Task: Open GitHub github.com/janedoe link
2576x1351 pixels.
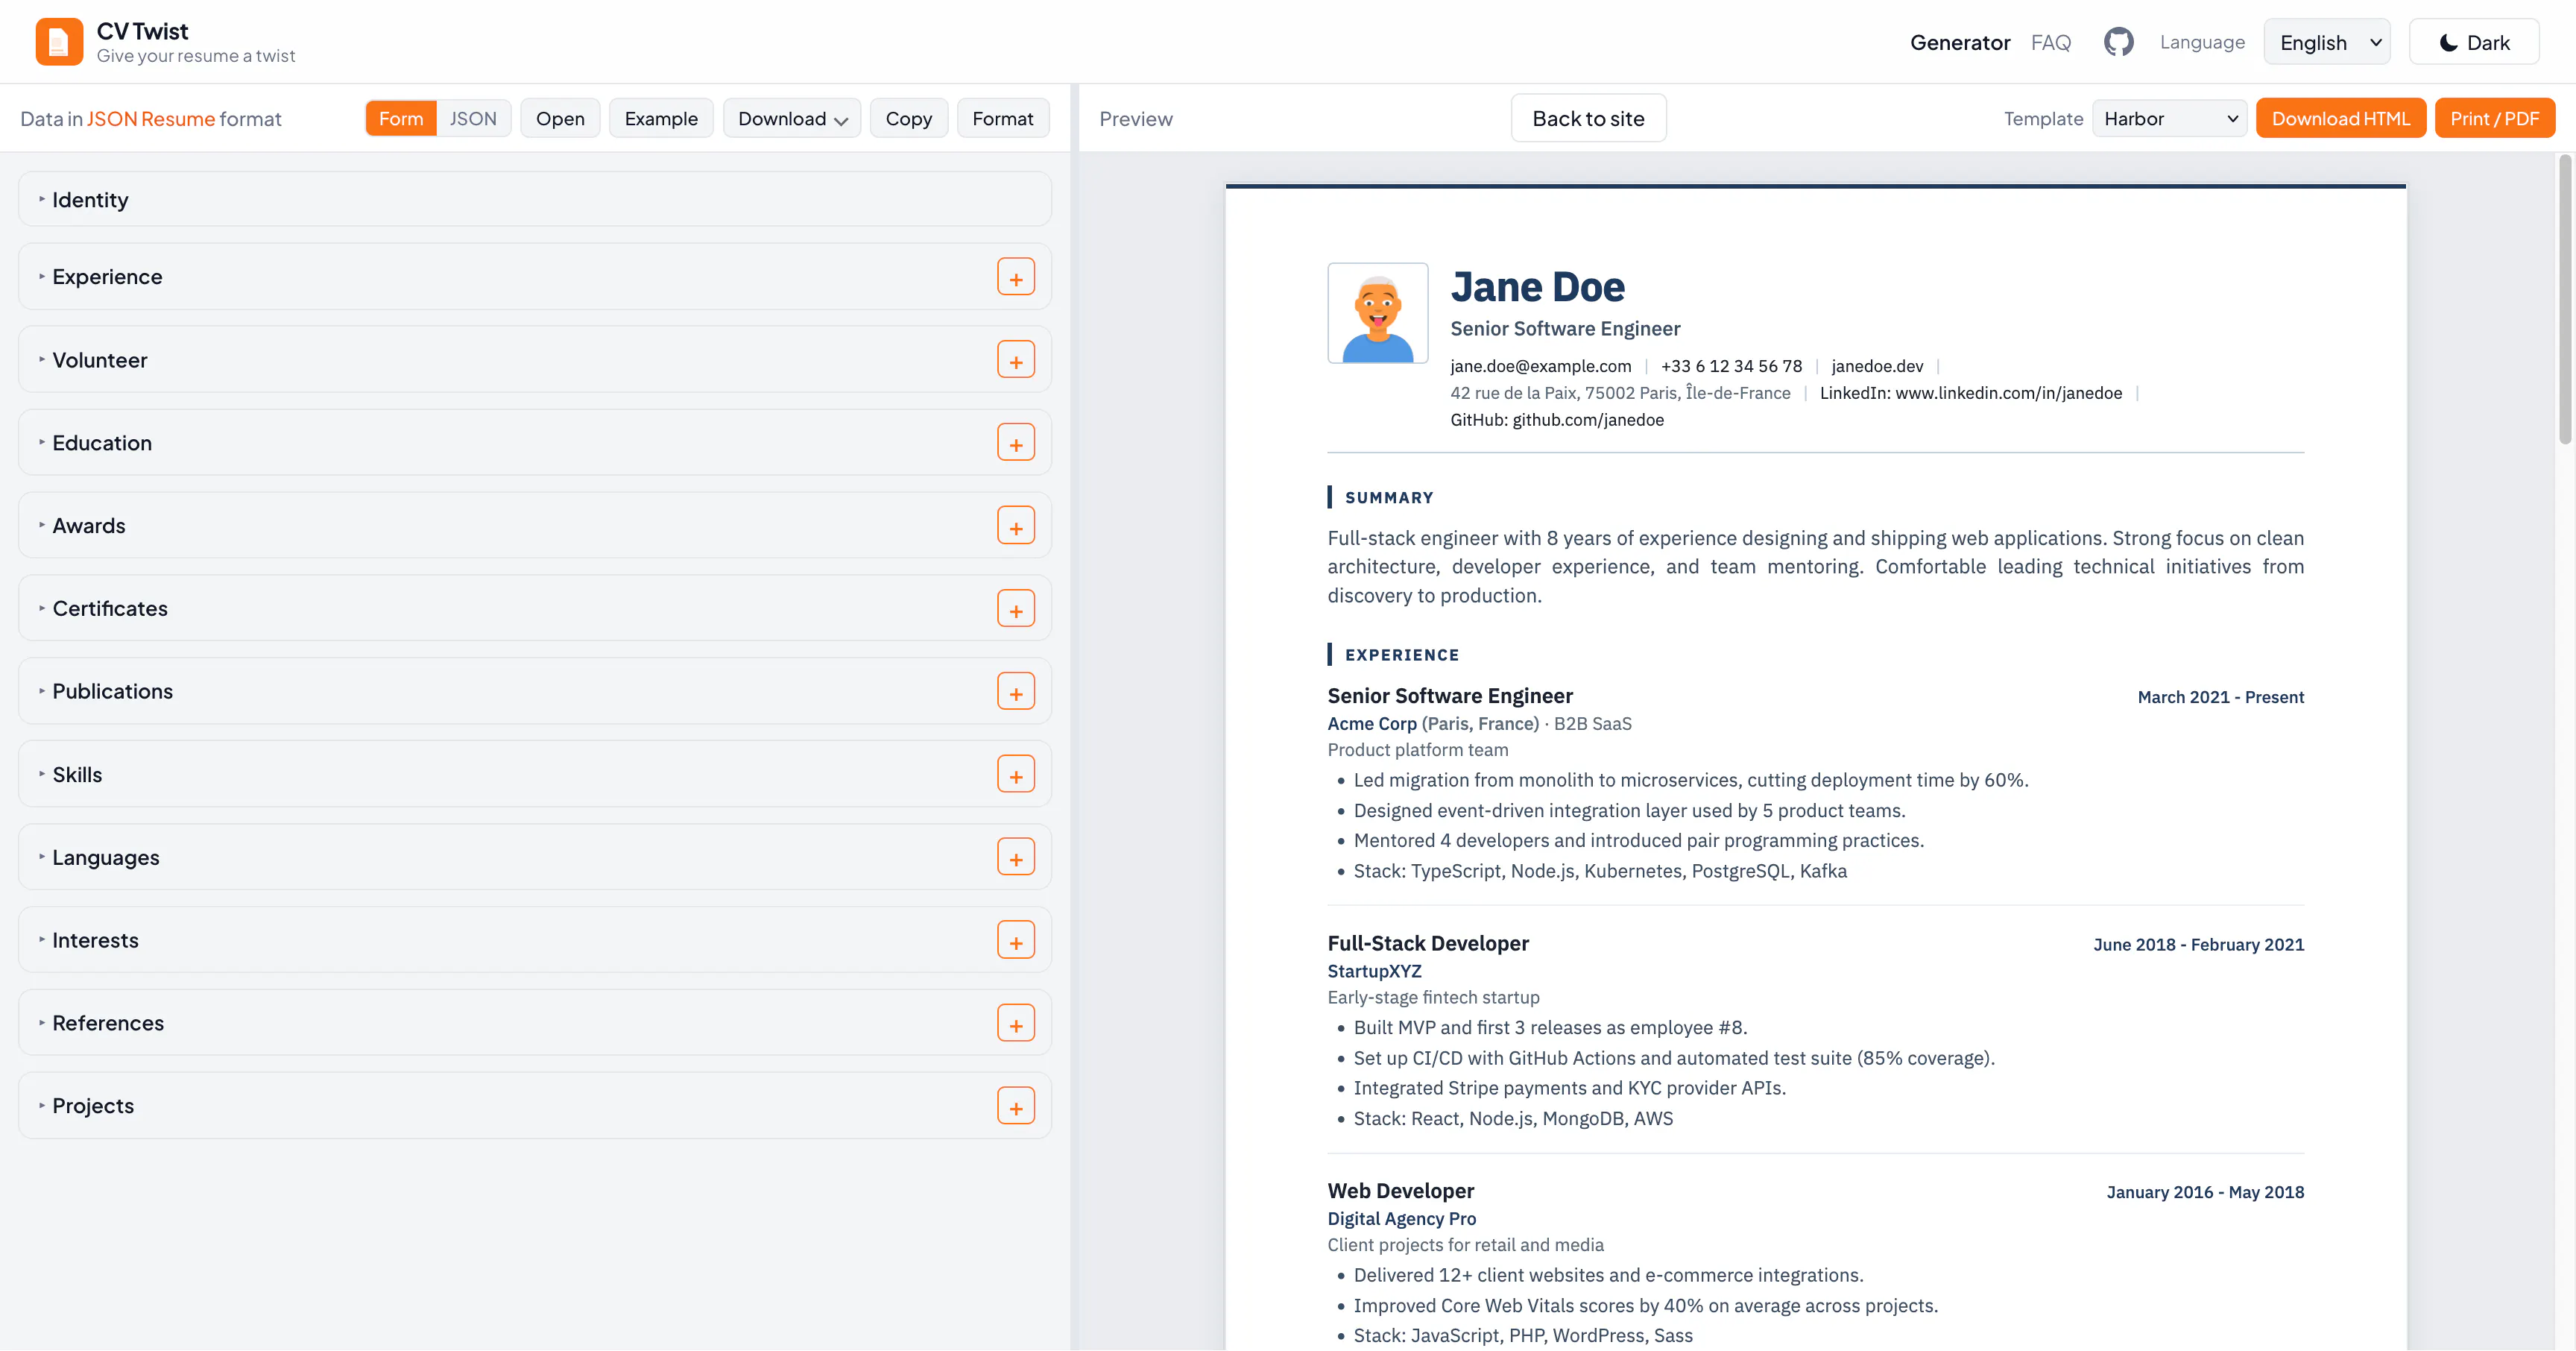Action: [1557, 420]
